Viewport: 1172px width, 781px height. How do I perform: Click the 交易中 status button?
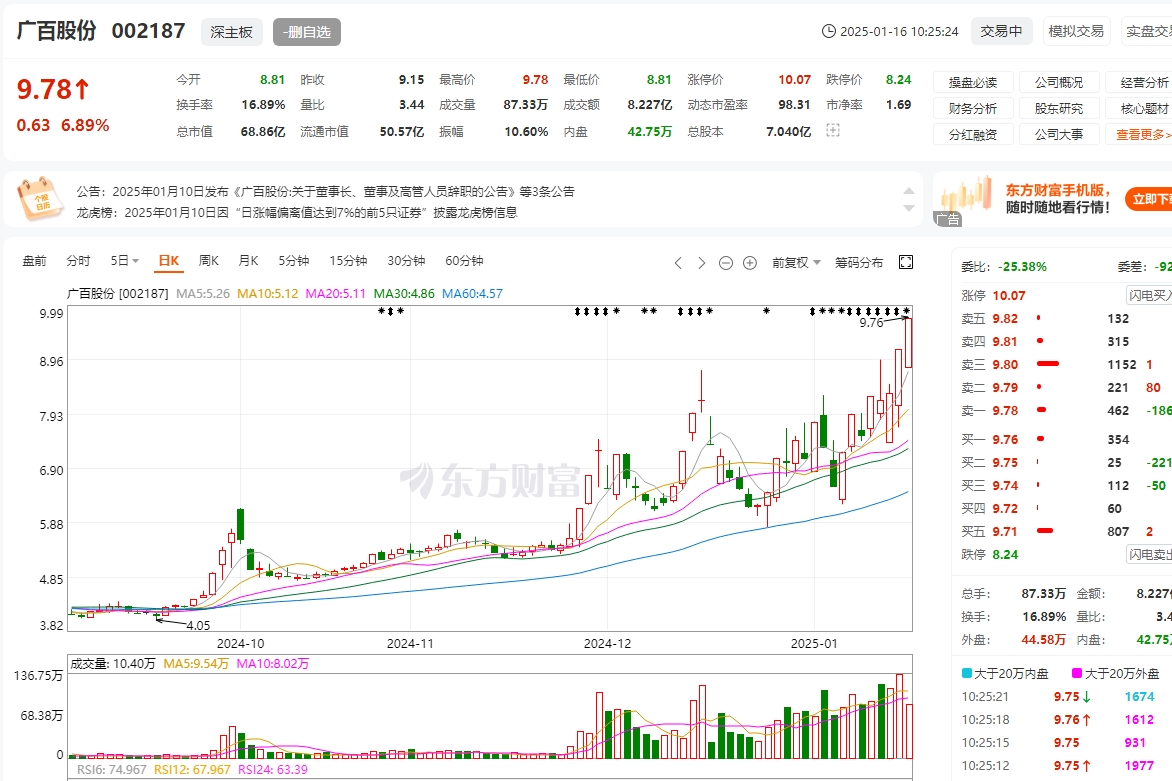coord(1002,31)
